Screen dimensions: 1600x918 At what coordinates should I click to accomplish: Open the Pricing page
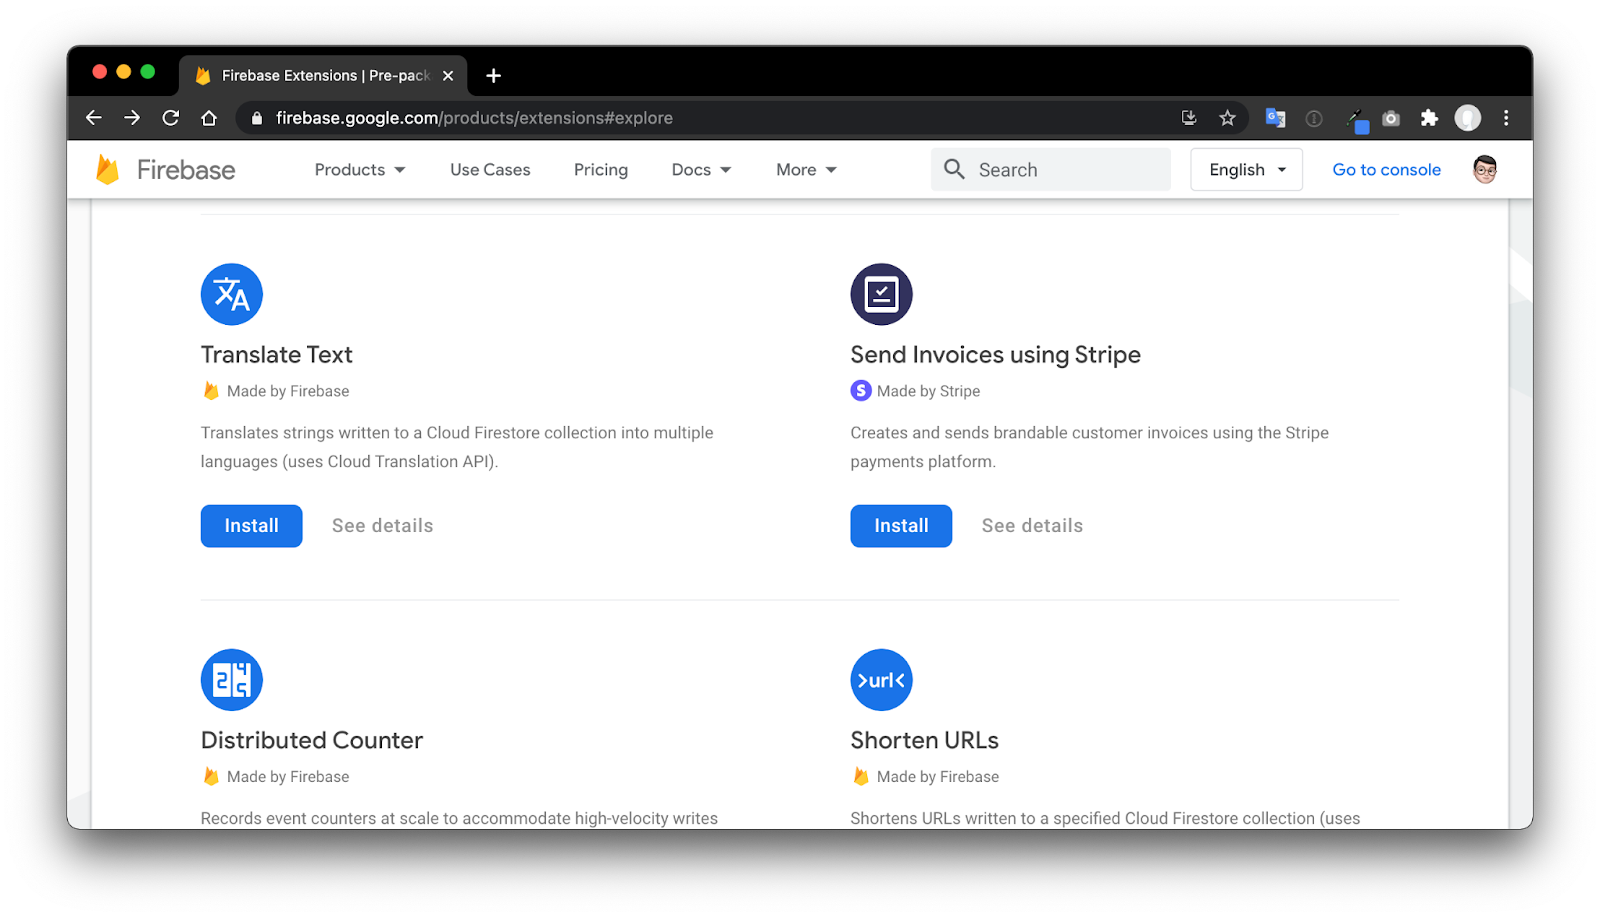tap(601, 169)
